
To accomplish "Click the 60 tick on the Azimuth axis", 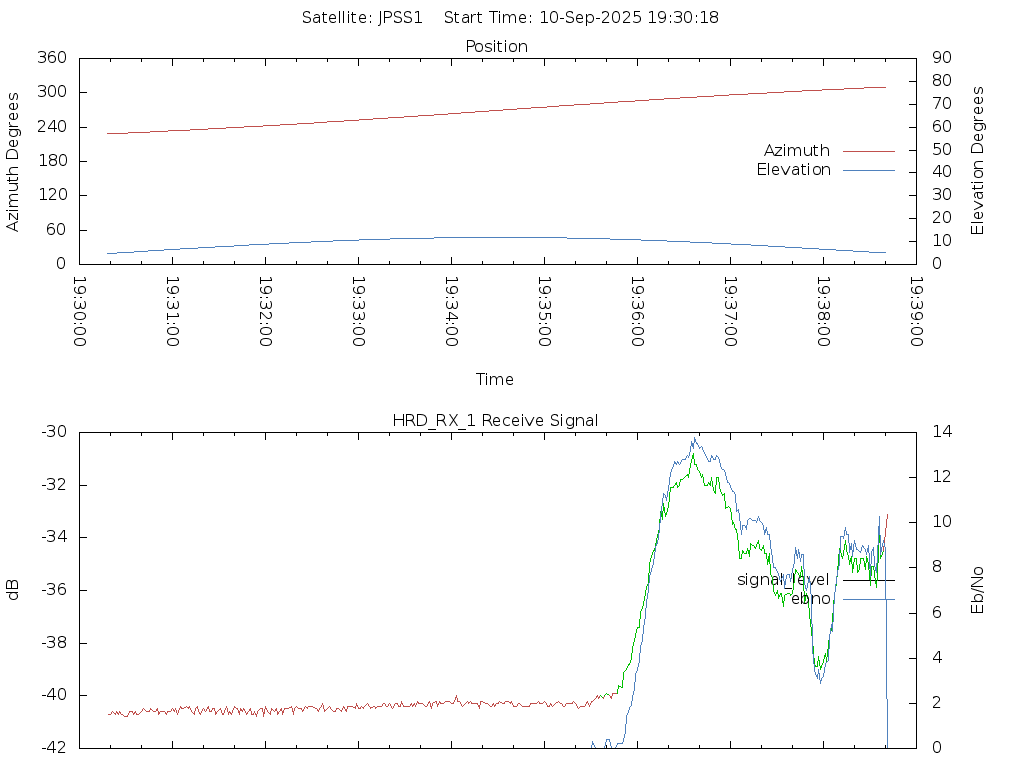I will 57,230.
